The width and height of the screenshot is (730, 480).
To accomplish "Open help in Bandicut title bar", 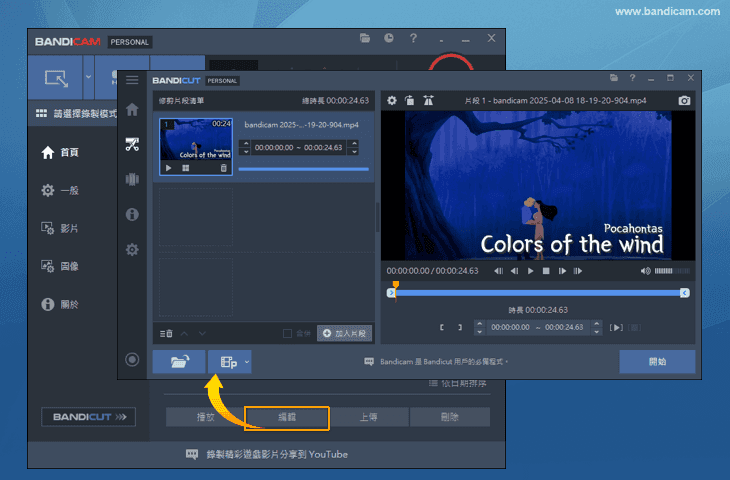I will click(632, 78).
